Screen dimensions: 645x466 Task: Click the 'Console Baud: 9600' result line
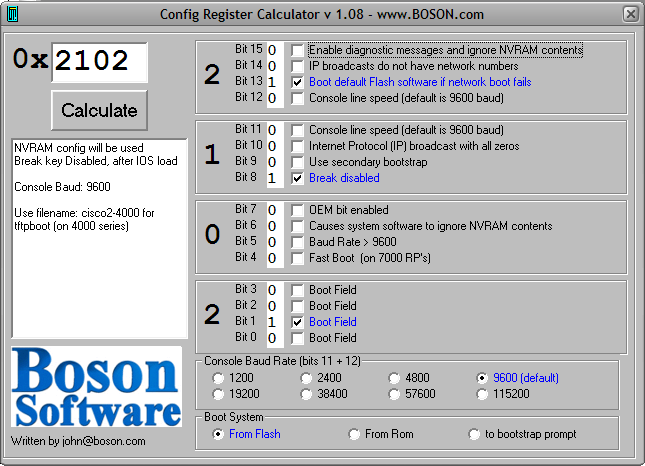click(x=63, y=187)
